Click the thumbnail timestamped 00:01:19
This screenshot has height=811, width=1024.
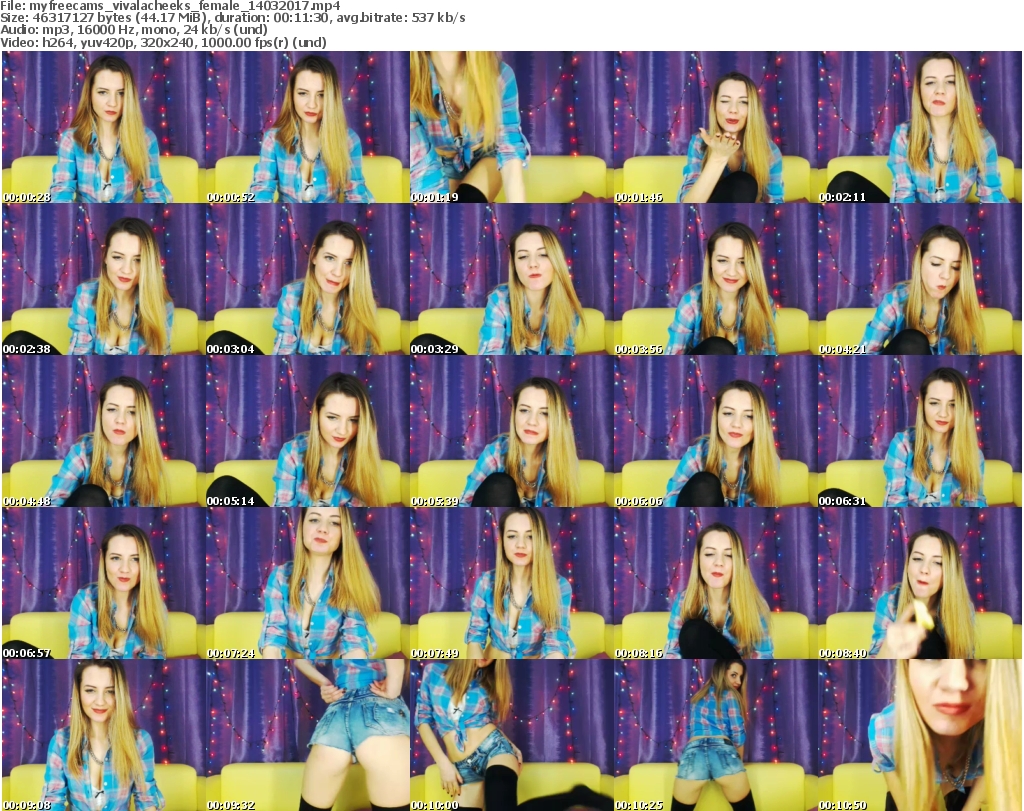511,127
